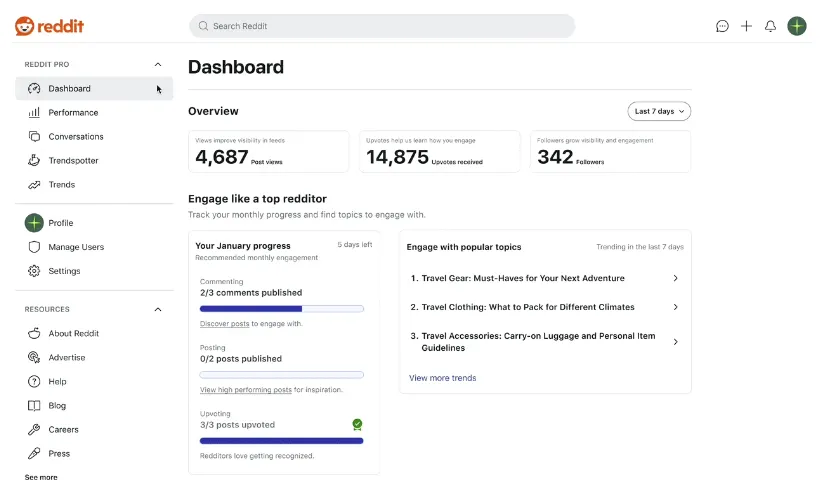Open the green user avatar menu
Screen dimensions: 821x501
tap(797, 26)
